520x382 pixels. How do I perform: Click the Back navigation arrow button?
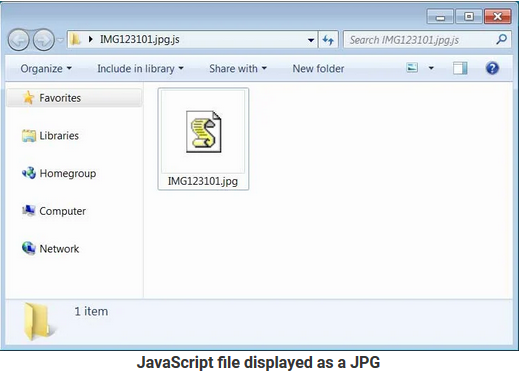[18, 40]
